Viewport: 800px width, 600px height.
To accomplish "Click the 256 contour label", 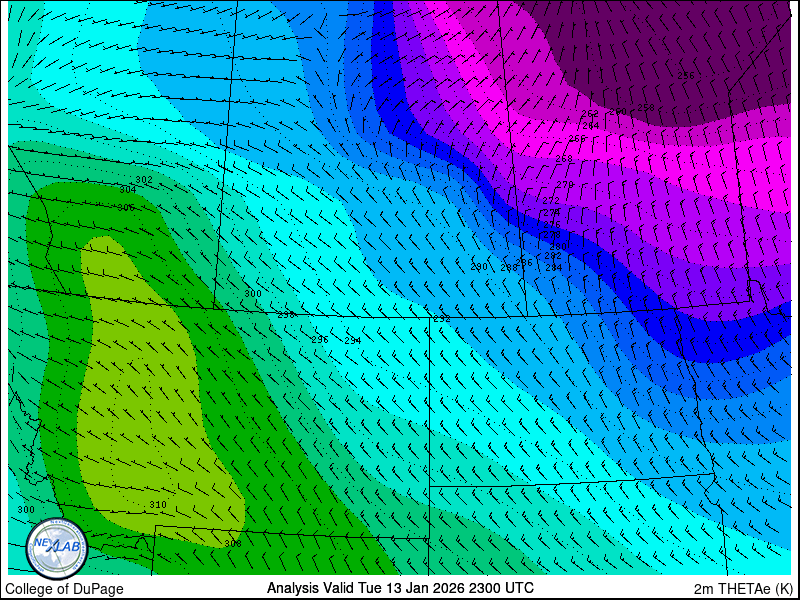I will click(686, 76).
